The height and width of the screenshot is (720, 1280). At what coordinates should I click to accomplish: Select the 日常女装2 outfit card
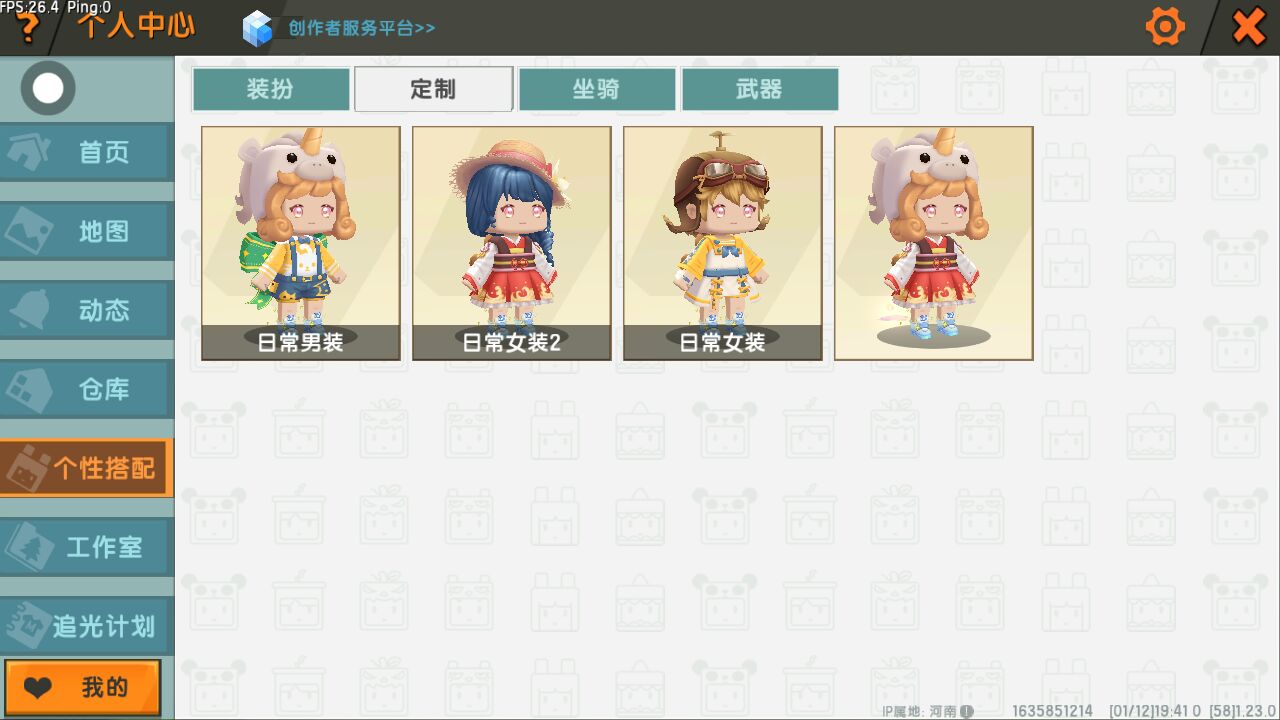coord(512,243)
